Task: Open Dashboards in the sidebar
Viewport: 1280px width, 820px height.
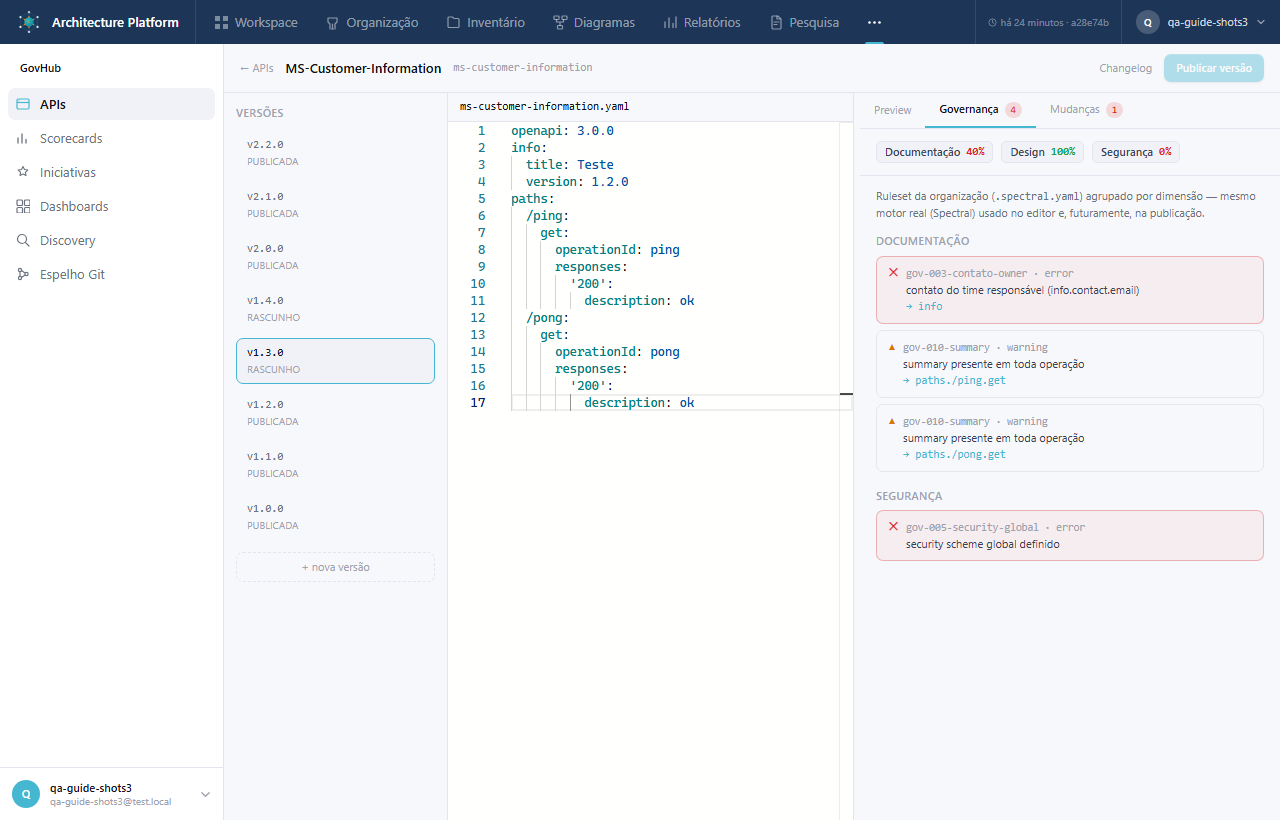Action: pyautogui.click(x=111, y=206)
